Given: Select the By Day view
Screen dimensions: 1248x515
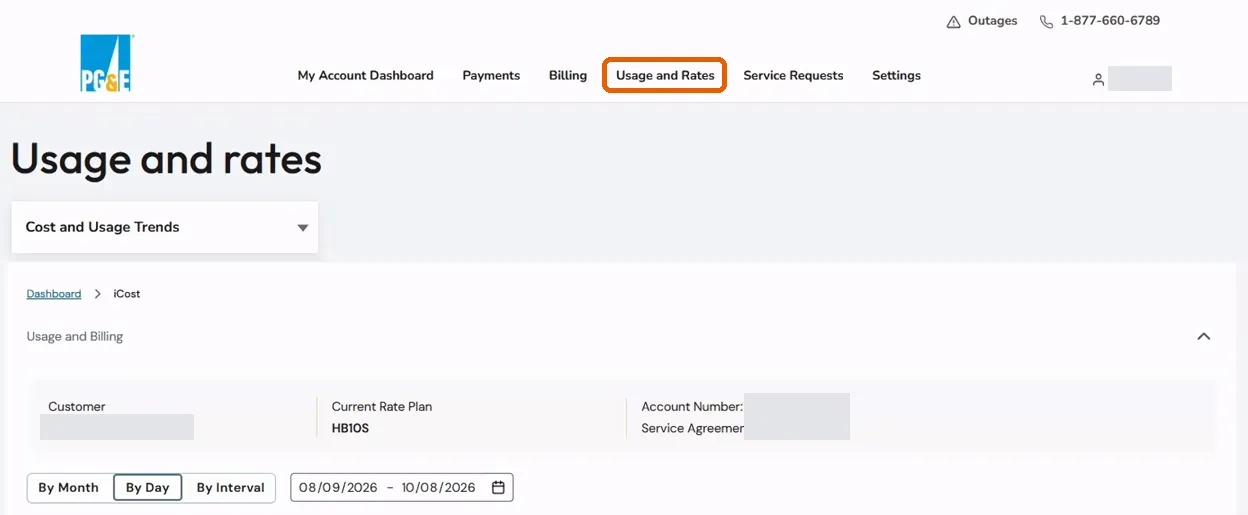Looking at the screenshot, I should (147, 488).
